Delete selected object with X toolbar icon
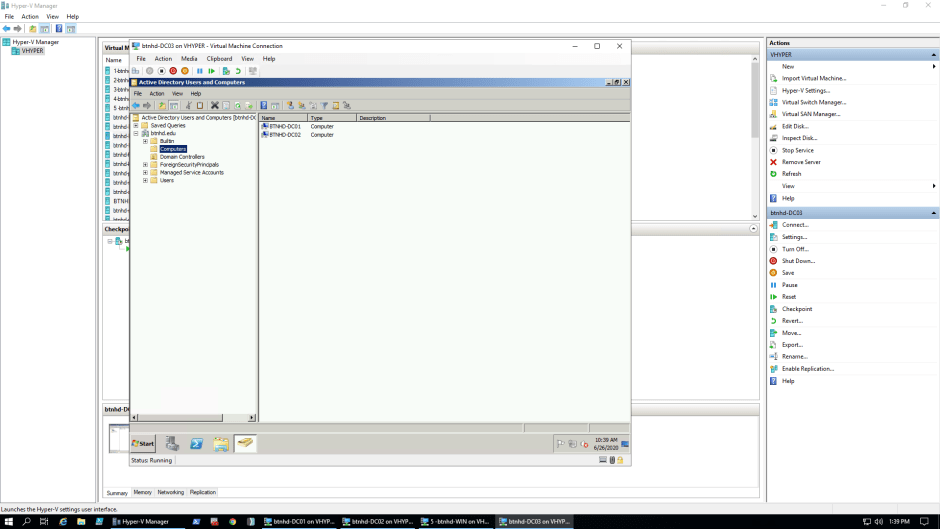 click(x=215, y=106)
